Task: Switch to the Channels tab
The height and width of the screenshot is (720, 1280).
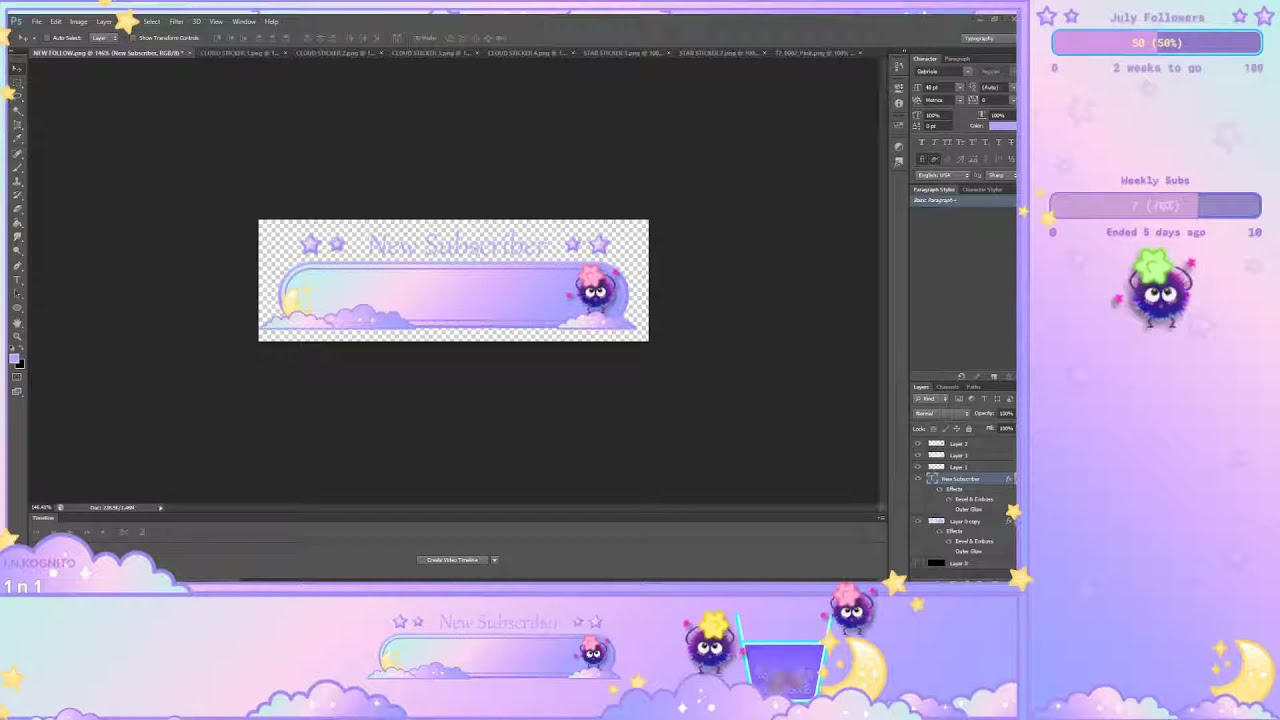Action: coord(947,387)
